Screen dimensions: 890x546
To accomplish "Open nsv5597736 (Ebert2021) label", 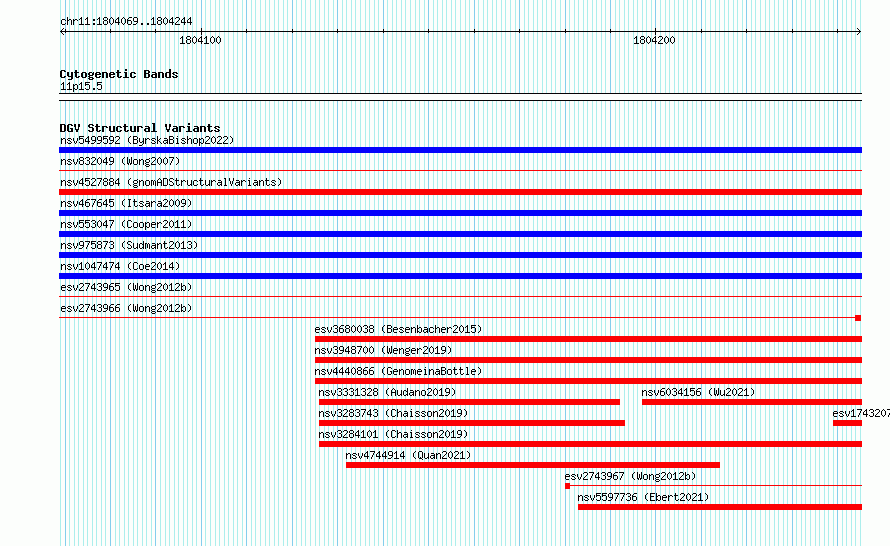I will 643,497.
